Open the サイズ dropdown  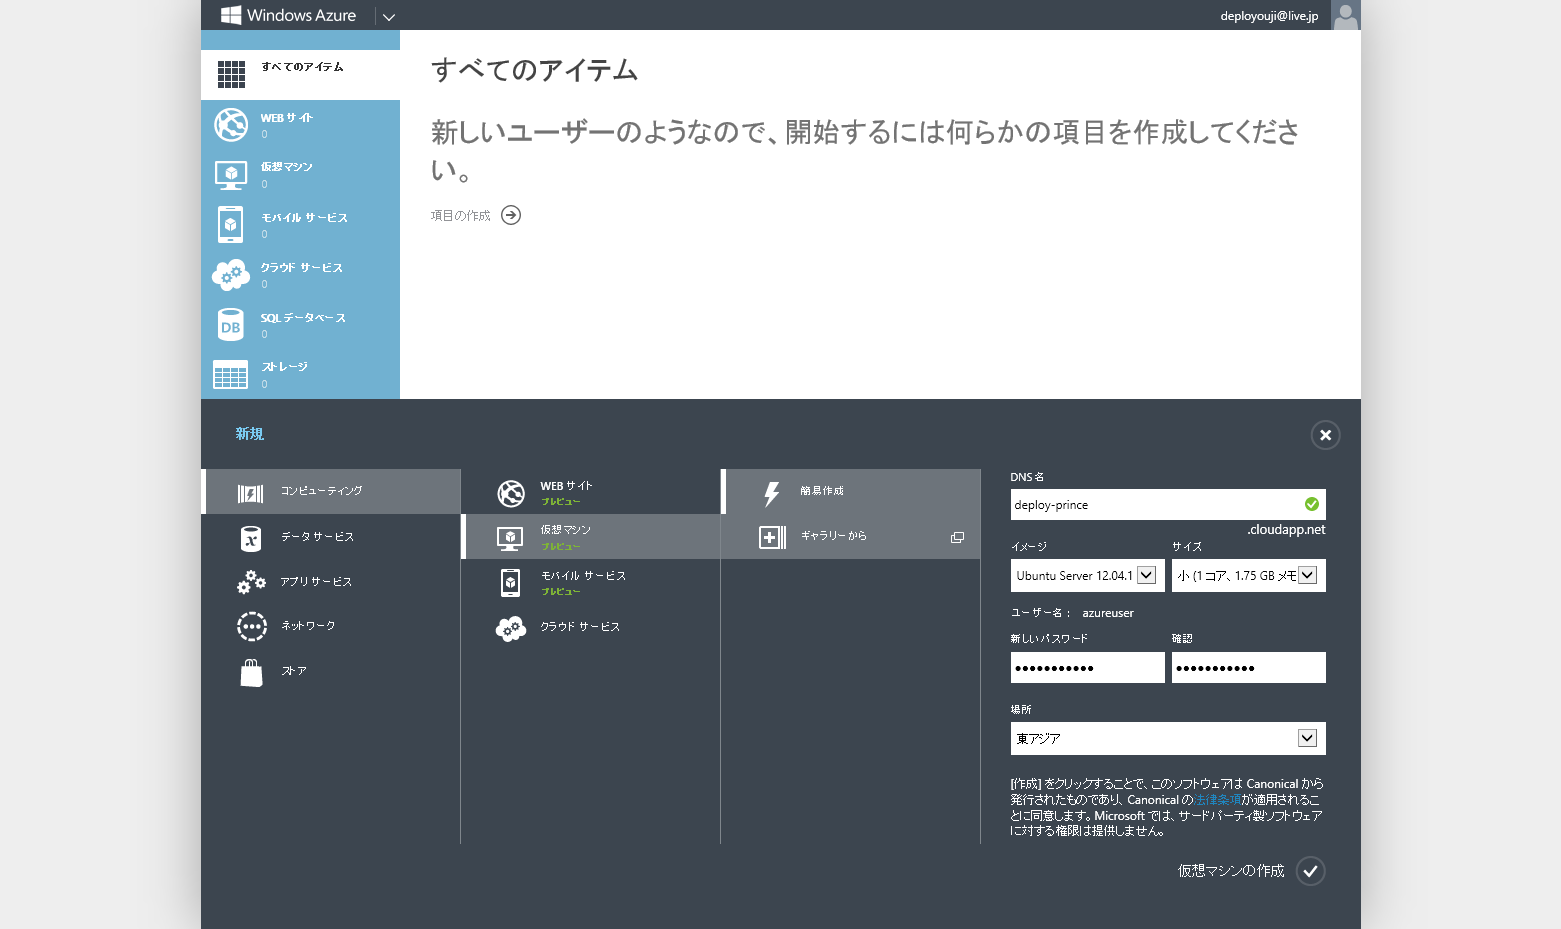pyautogui.click(x=1249, y=576)
